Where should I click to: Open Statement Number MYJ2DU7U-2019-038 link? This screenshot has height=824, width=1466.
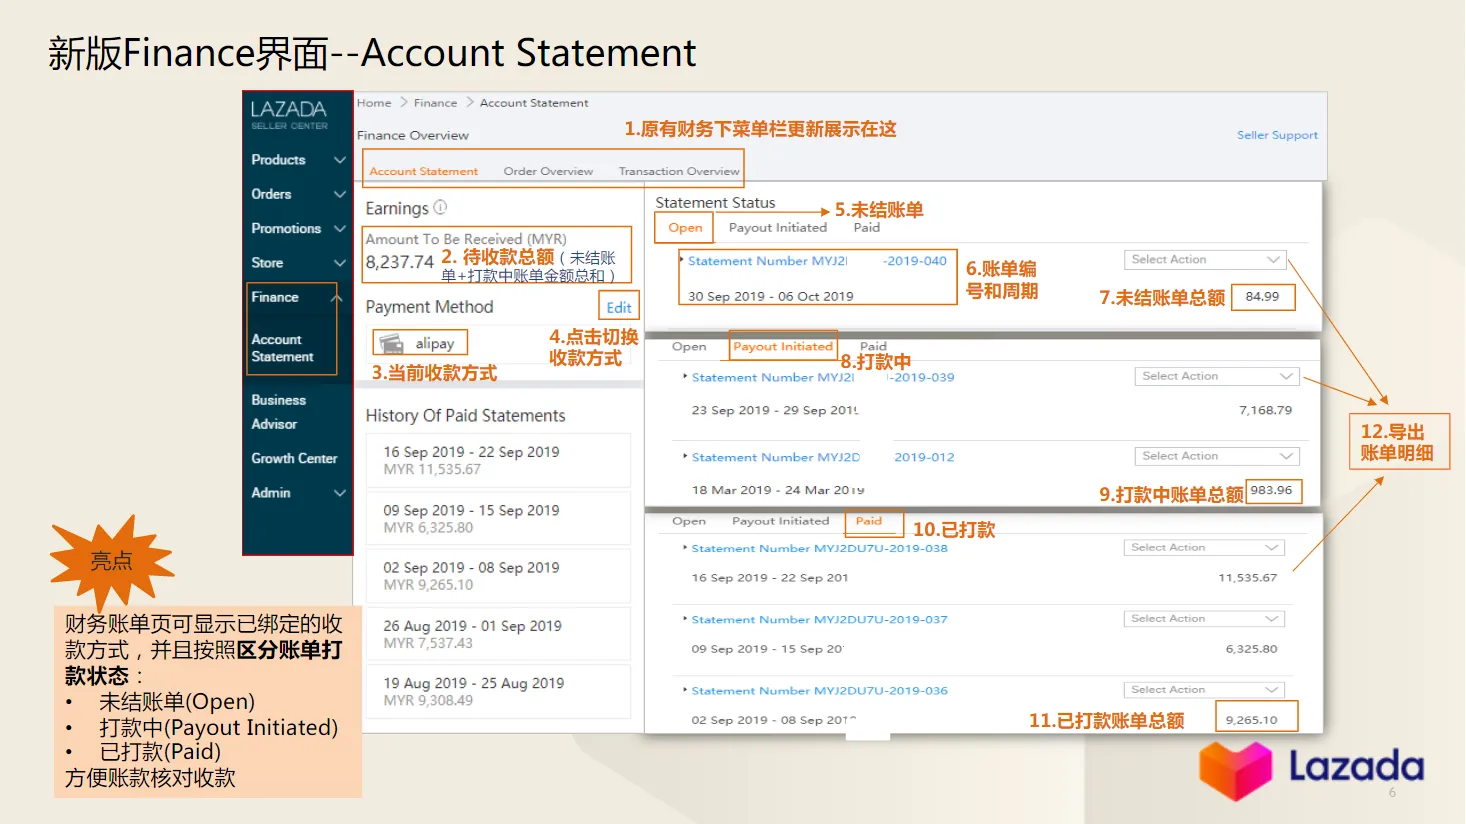819,548
